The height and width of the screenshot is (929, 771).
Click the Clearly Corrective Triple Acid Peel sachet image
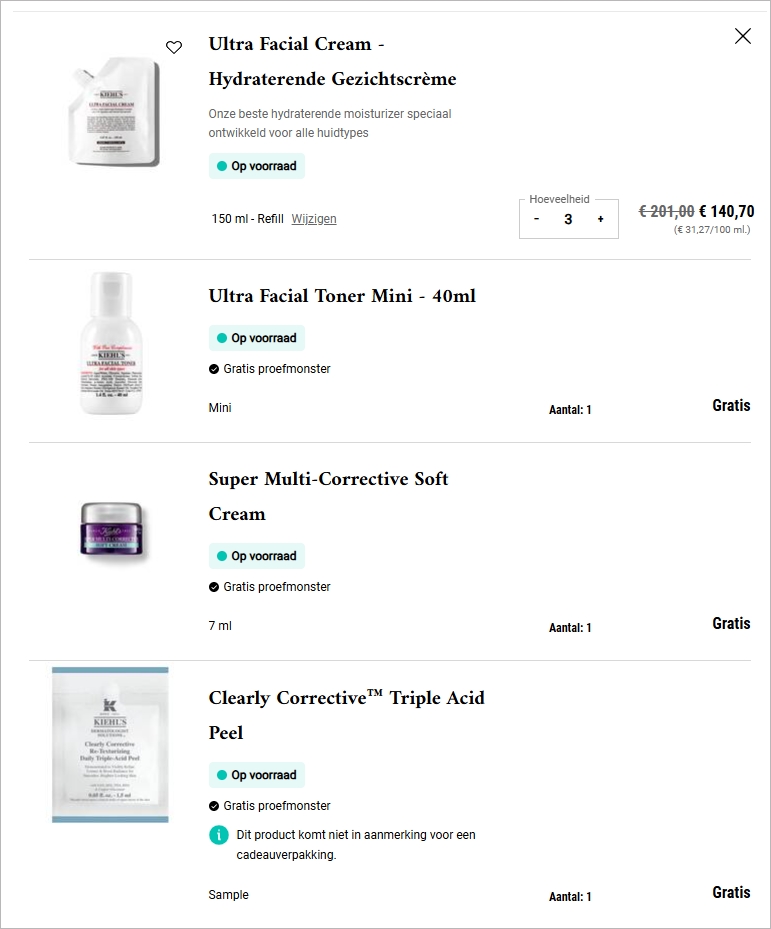(110, 745)
